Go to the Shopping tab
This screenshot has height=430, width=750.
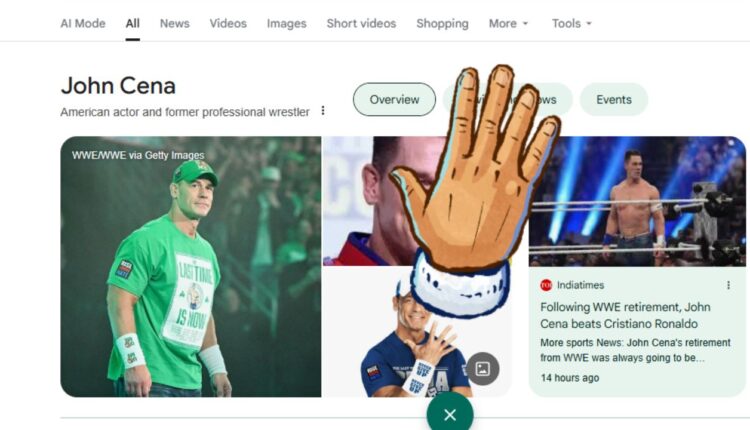coord(442,23)
